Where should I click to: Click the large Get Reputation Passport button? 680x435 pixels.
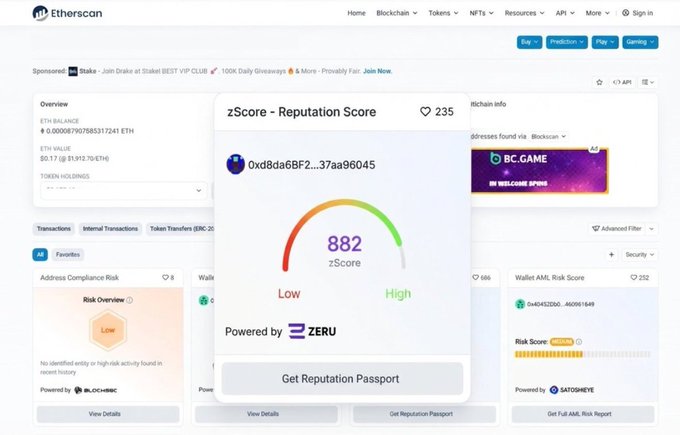(342, 379)
